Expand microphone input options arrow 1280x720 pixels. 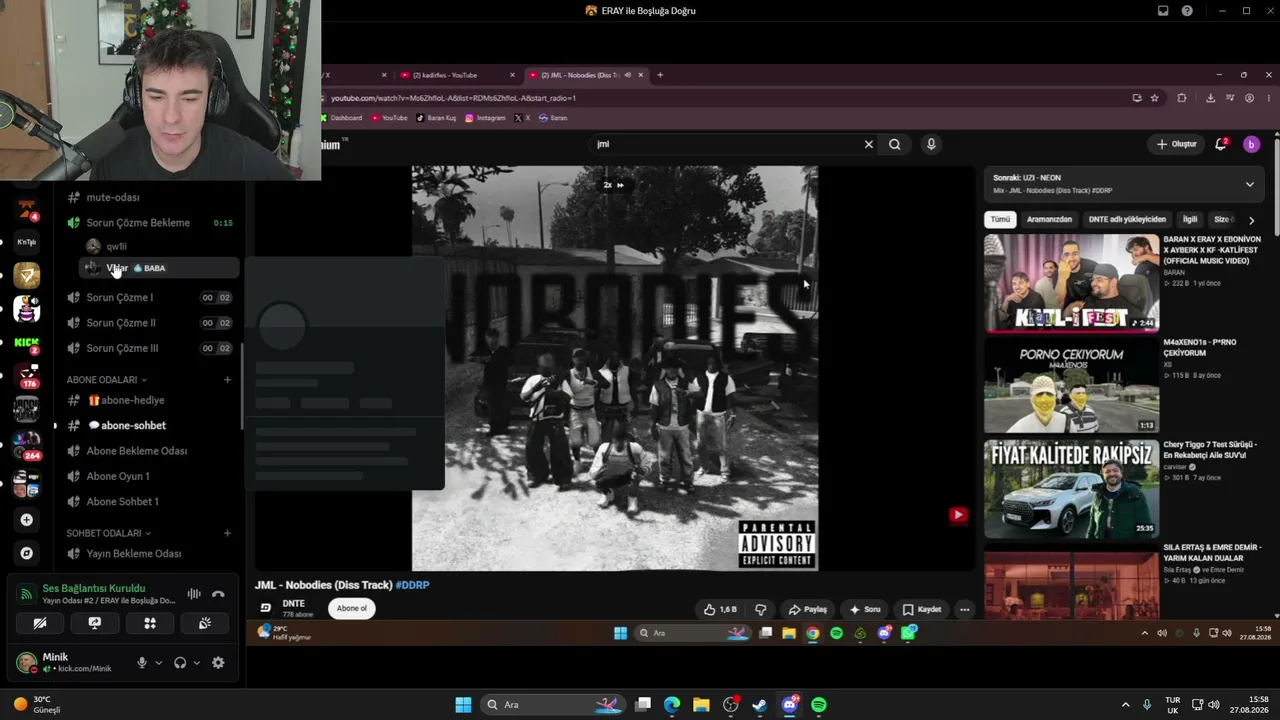(158, 662)
